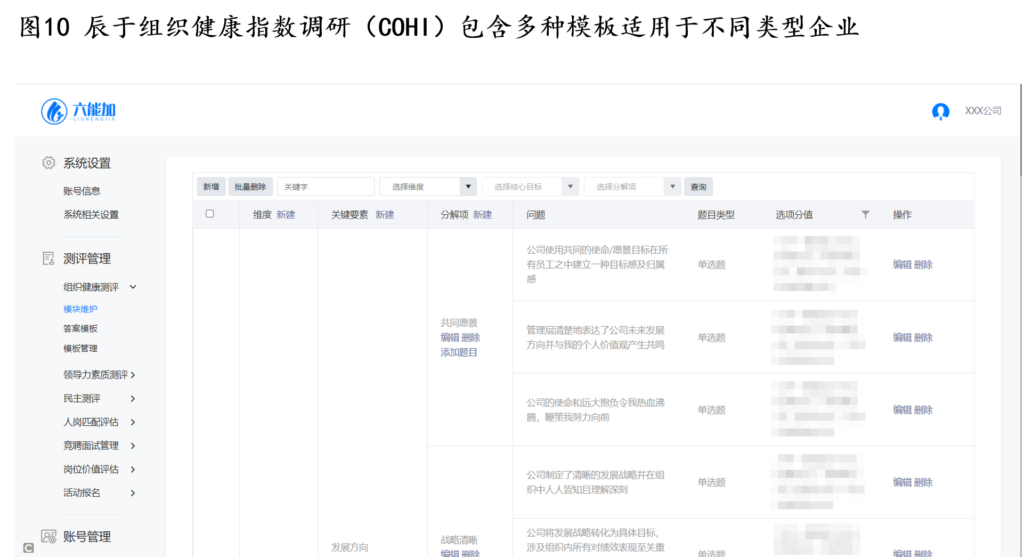Delete the 管理层清楚地表达 question row
The image size is (1024, 557).
click(x=923, y=338)
